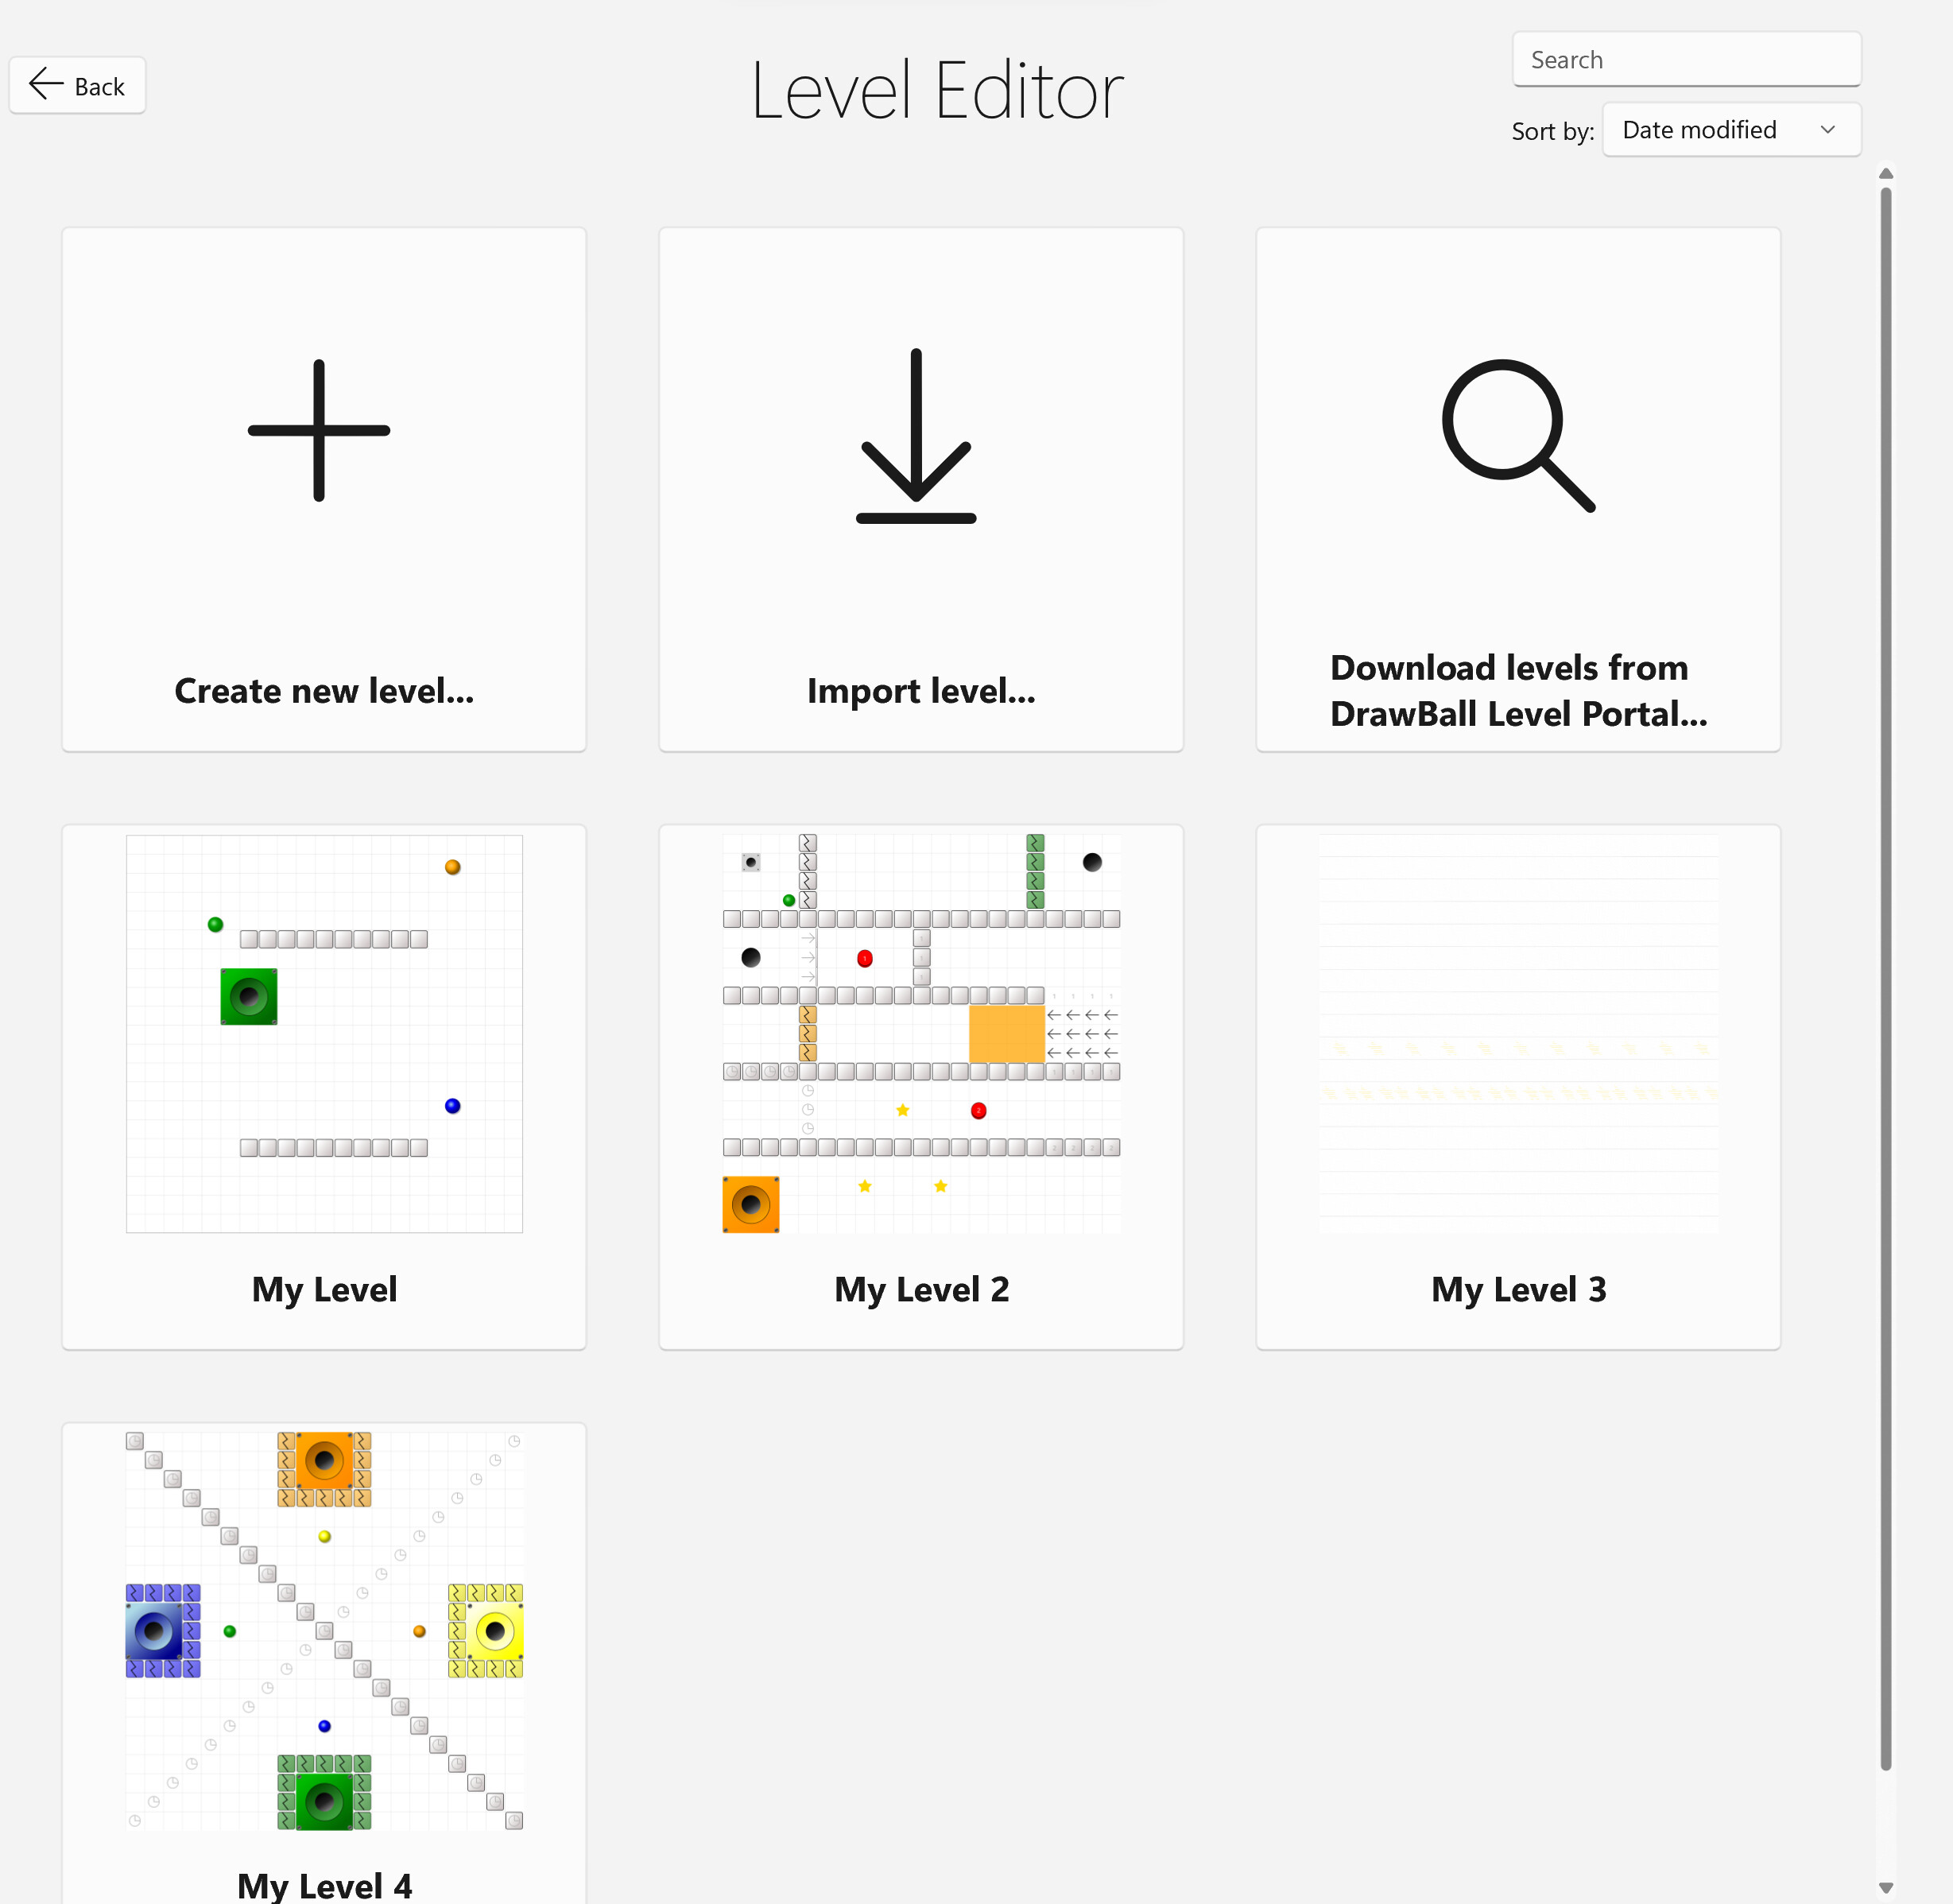This screenshot has height=1904, width=1953.
Task: Click the green portal icon in My Level thumbnail
Action: 247,995
